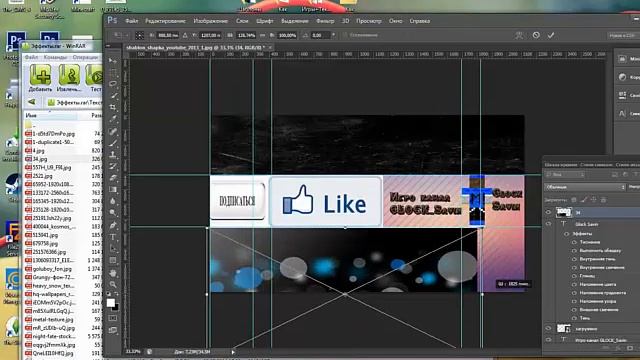
Task: Sort WinRAR list by Имя column
Action: click(x=51, y=116)
